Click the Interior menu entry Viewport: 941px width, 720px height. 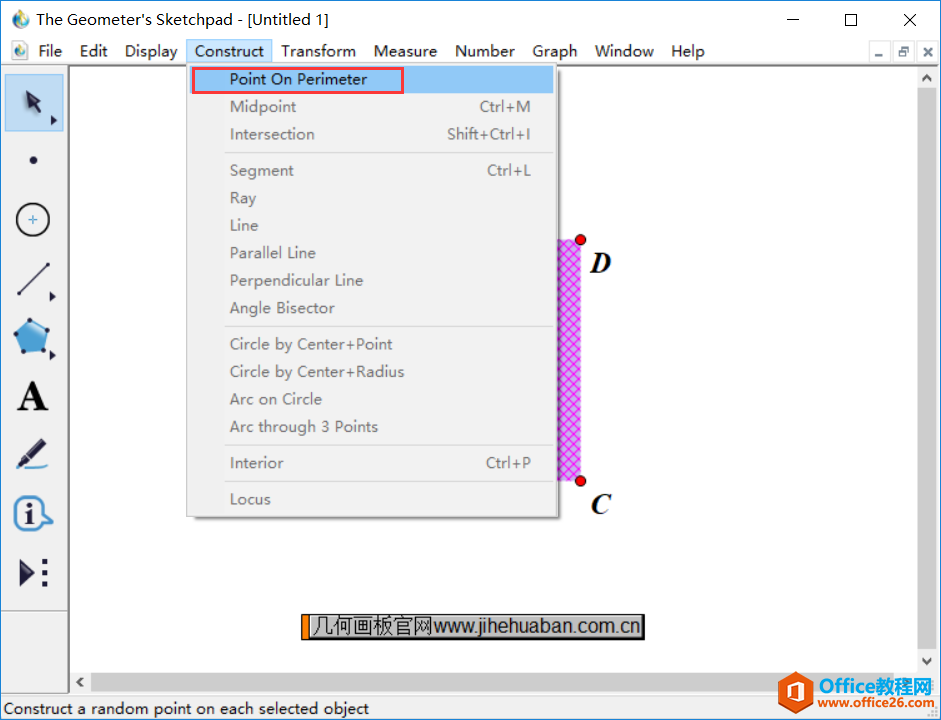coord(372,463)
